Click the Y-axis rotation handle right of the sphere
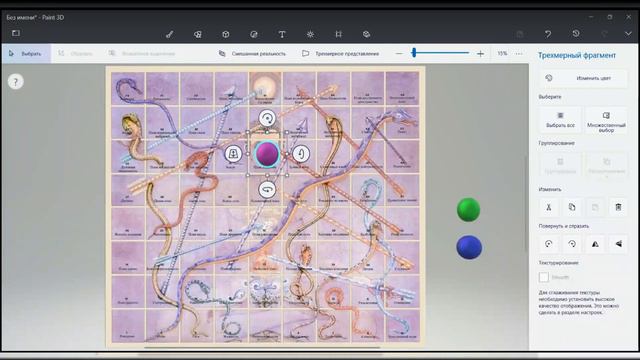 [x=301, y=154]
